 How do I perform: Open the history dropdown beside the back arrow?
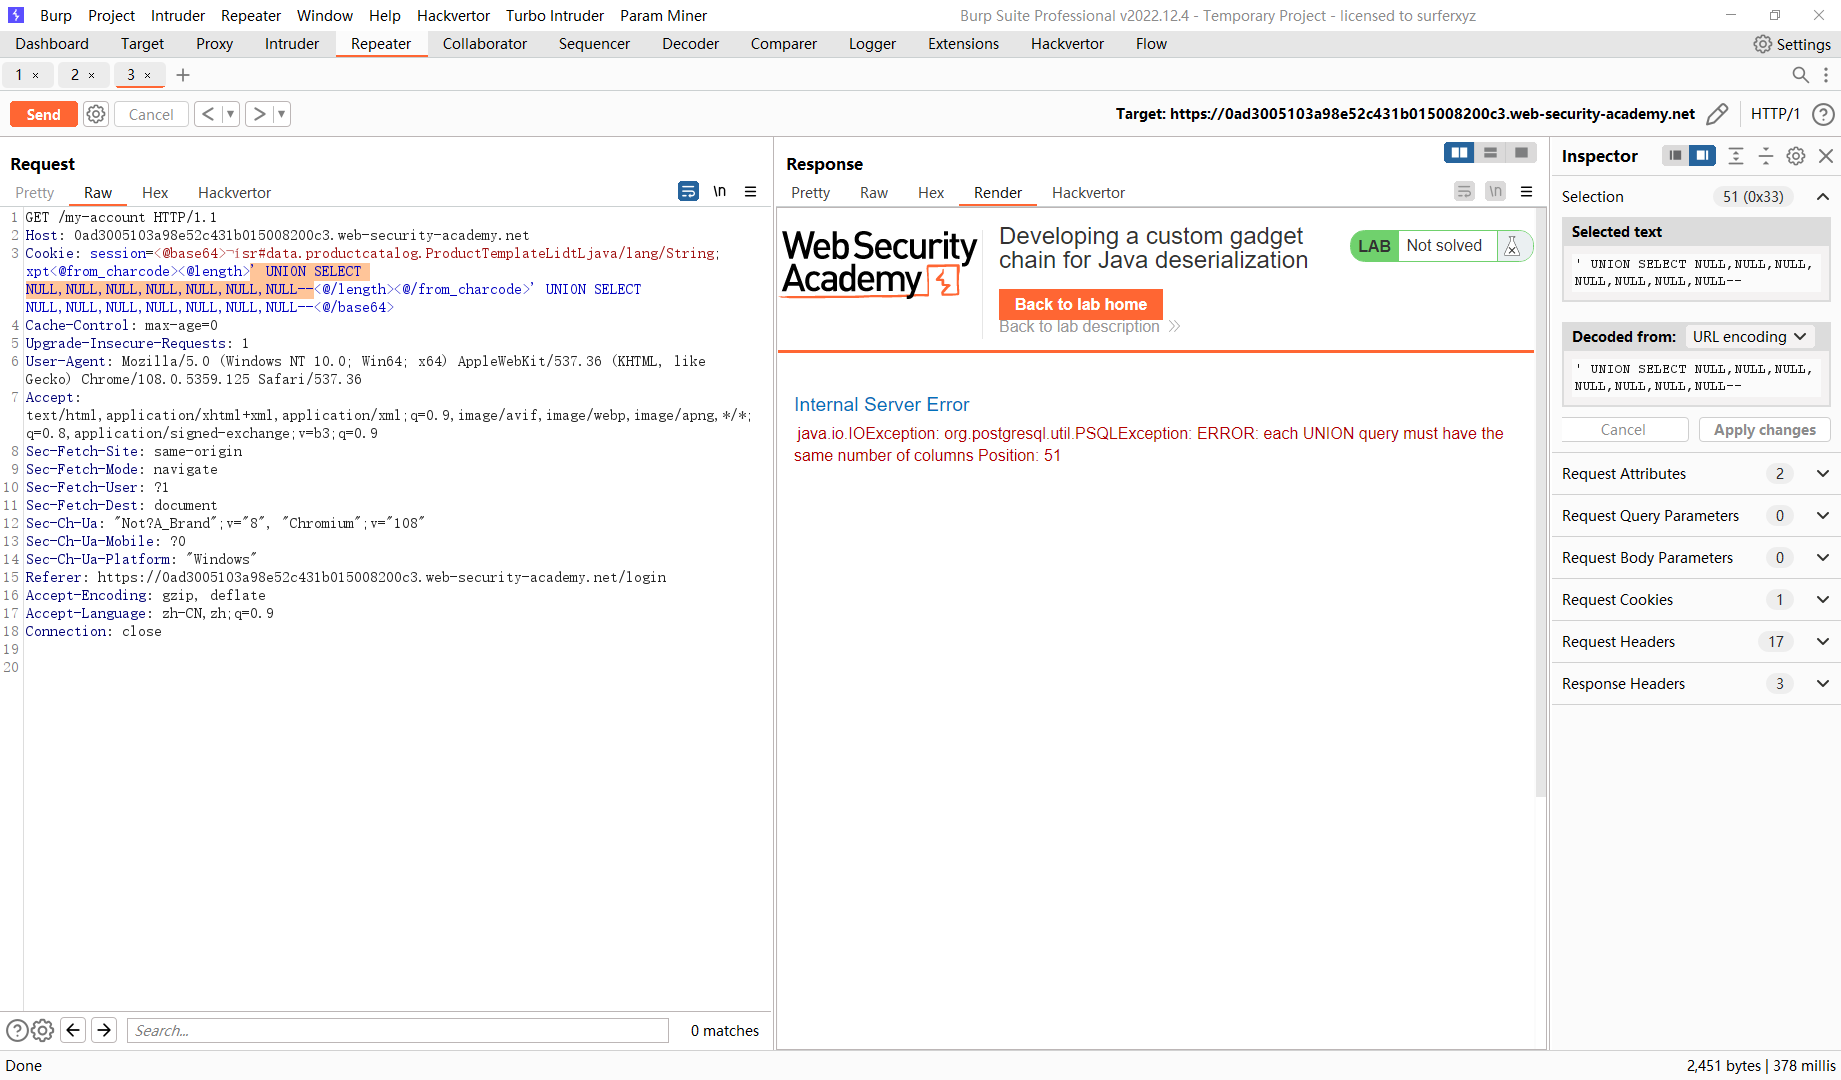[x=230, y=114]
